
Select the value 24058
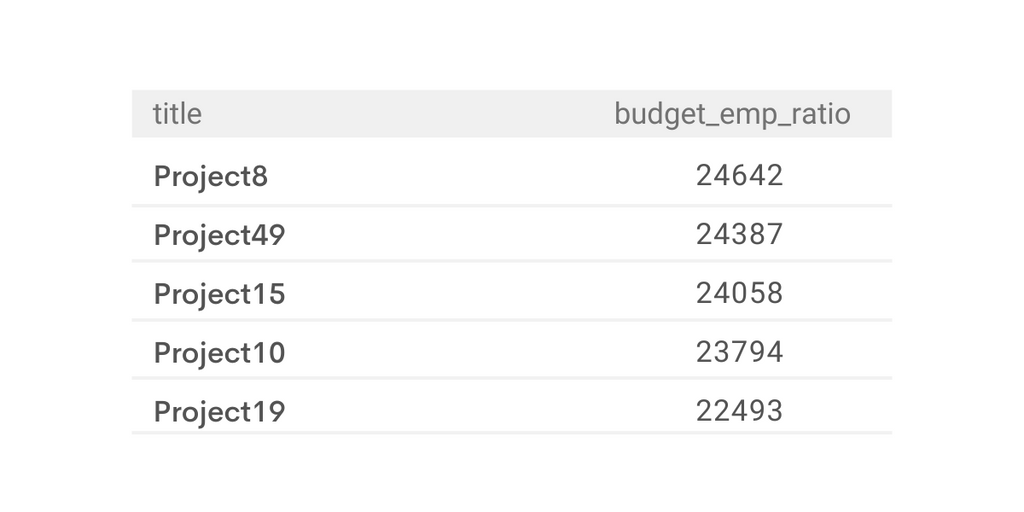(739, 293)
